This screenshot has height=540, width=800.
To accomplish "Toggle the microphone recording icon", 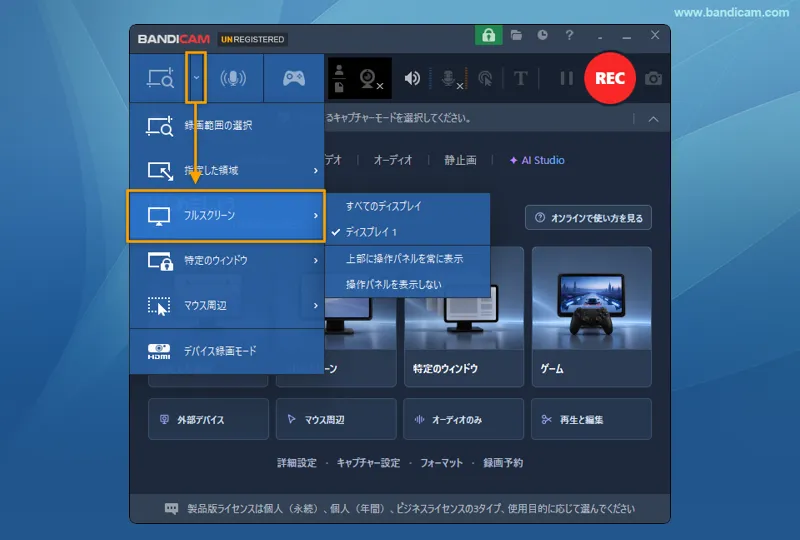I will (x=451, y=79).
